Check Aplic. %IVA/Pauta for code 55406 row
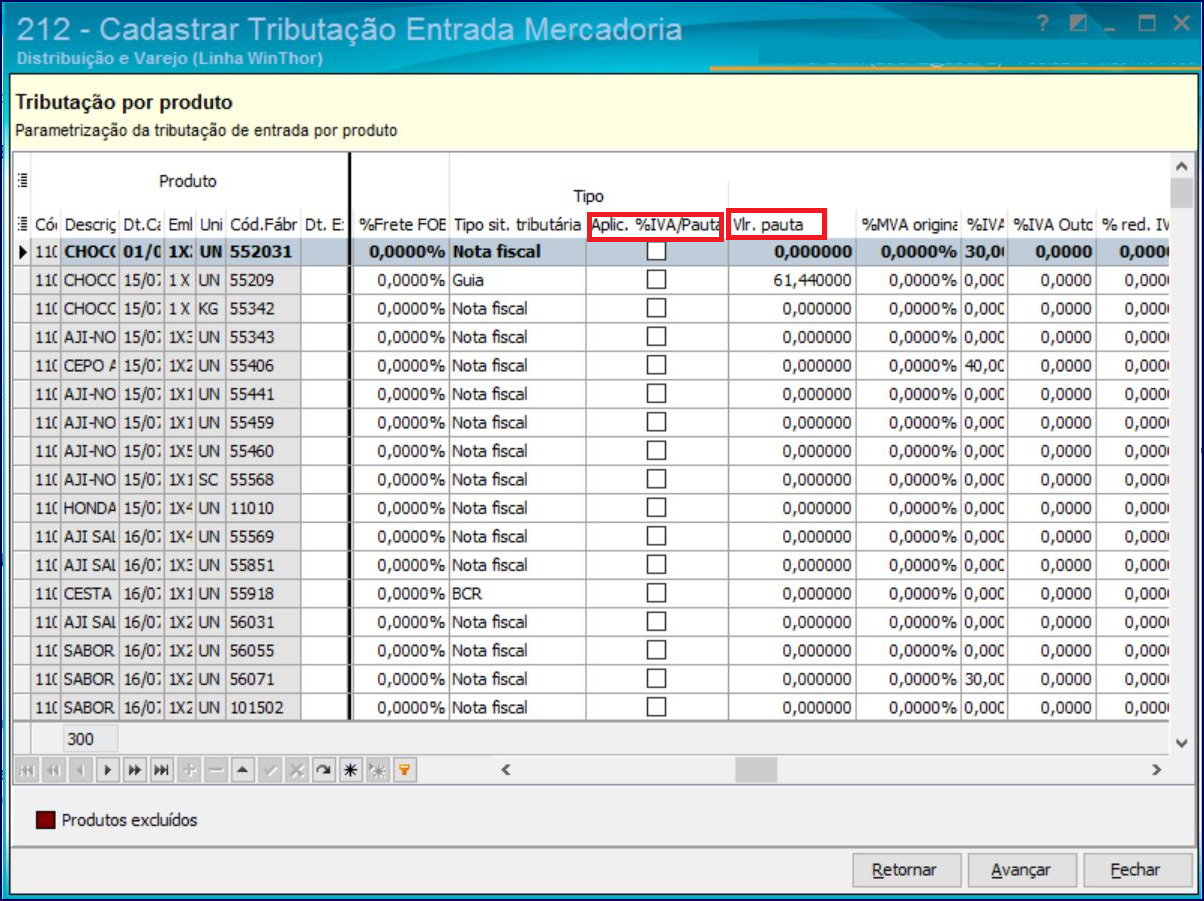Image resolution: width=1204 pixels, height=901 pixels. click(x=656, y=365)
